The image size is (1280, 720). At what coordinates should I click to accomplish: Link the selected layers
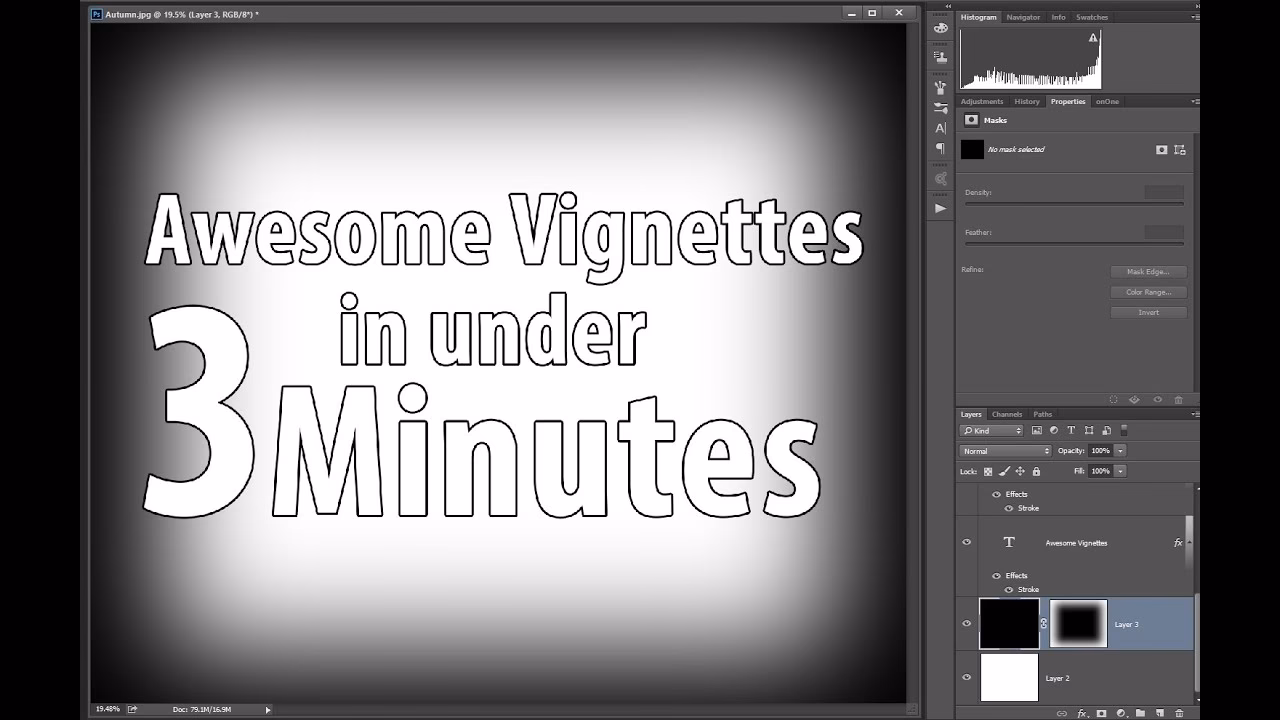click(x=1063, y=713)
